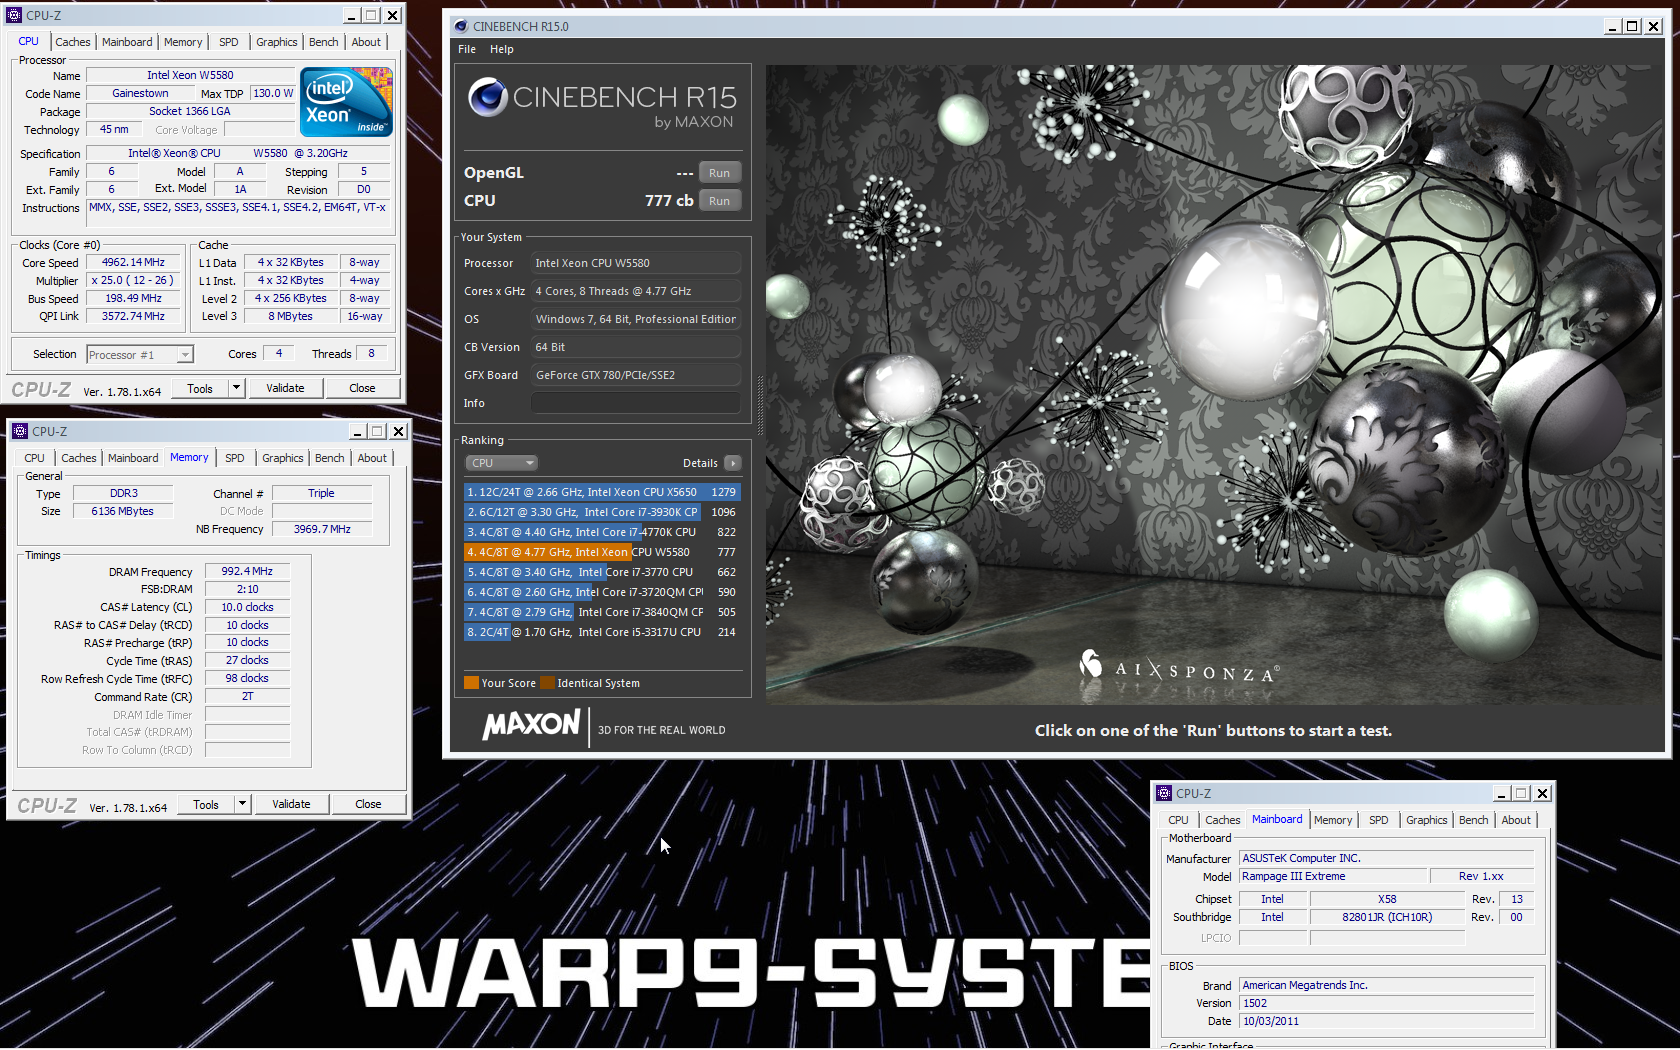
Task: Click the Intel Xeon inside logo in CPU-Z
Action: [x=346, y=102]
